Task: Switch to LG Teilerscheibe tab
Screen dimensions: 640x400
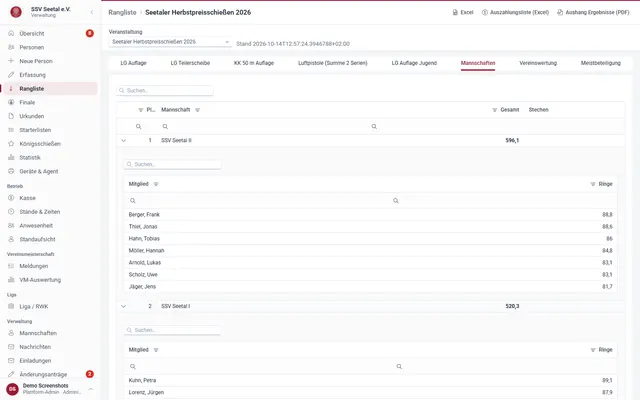Action: 190,63
